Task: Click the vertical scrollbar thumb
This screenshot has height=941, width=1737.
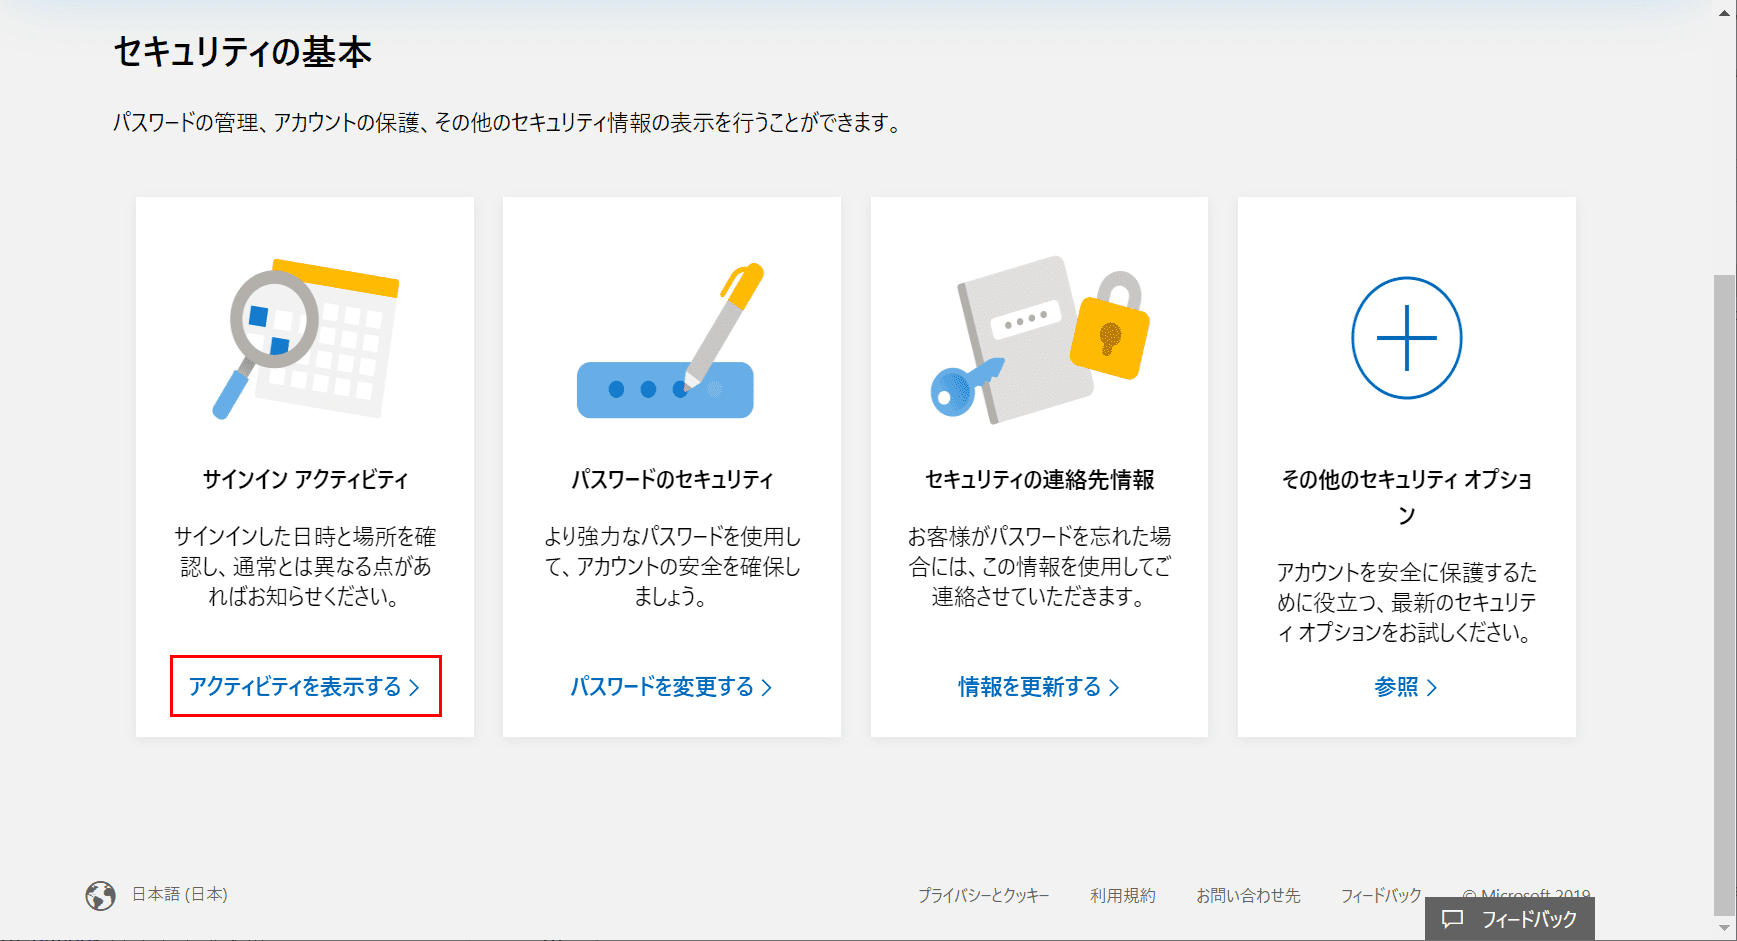Action: 1725,590
